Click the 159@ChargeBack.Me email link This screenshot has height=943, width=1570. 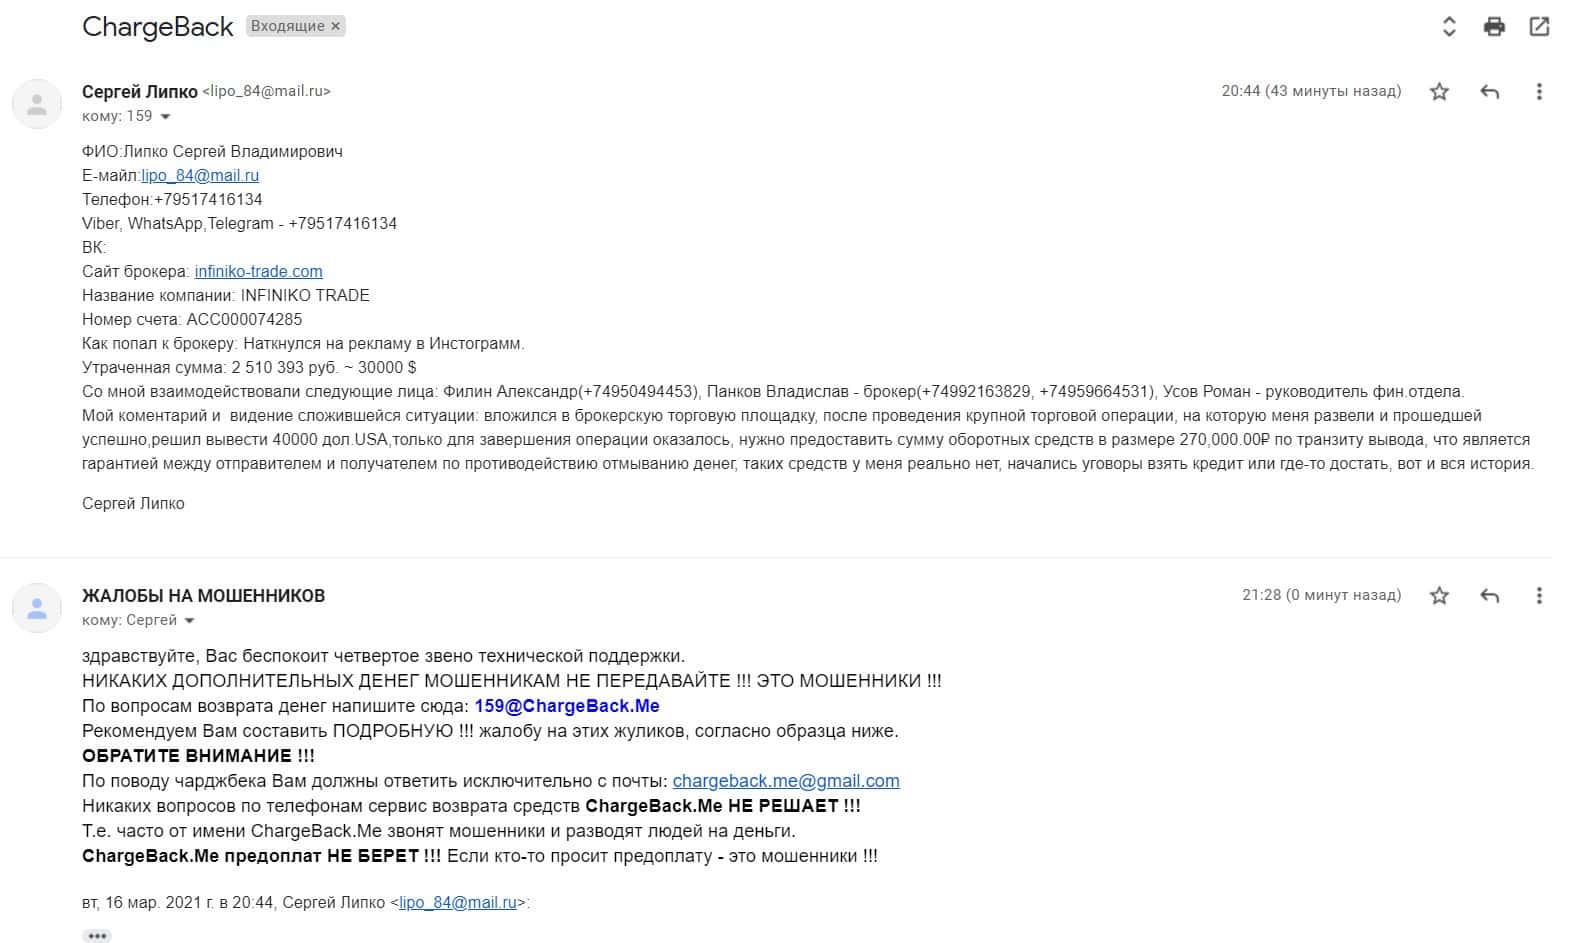coord(567,706)
